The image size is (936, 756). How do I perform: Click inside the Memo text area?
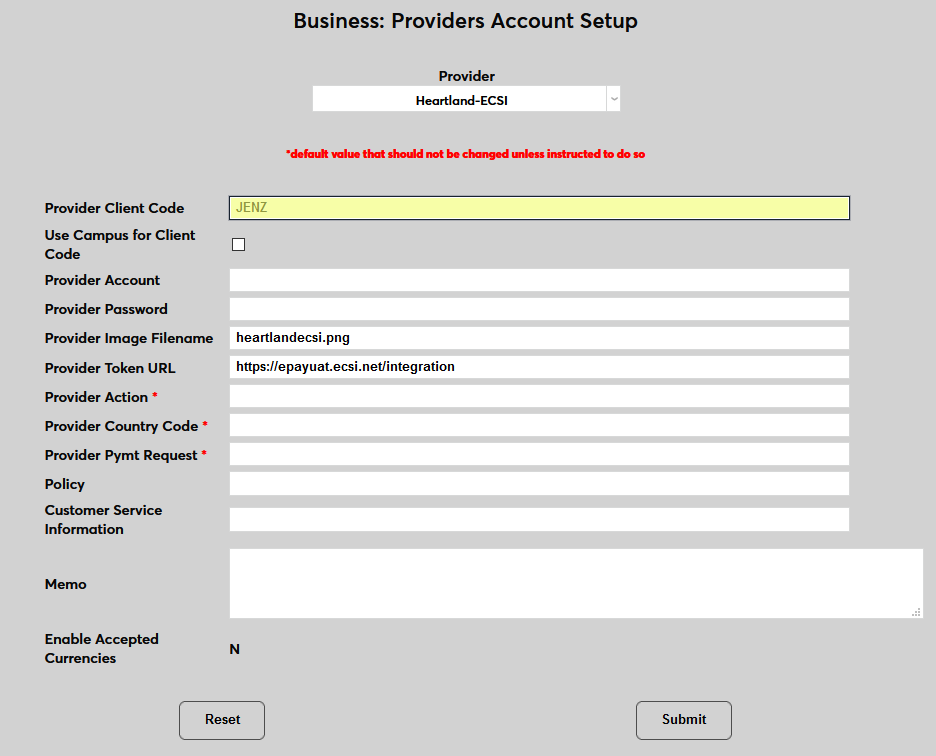click(x=575, y=583)
